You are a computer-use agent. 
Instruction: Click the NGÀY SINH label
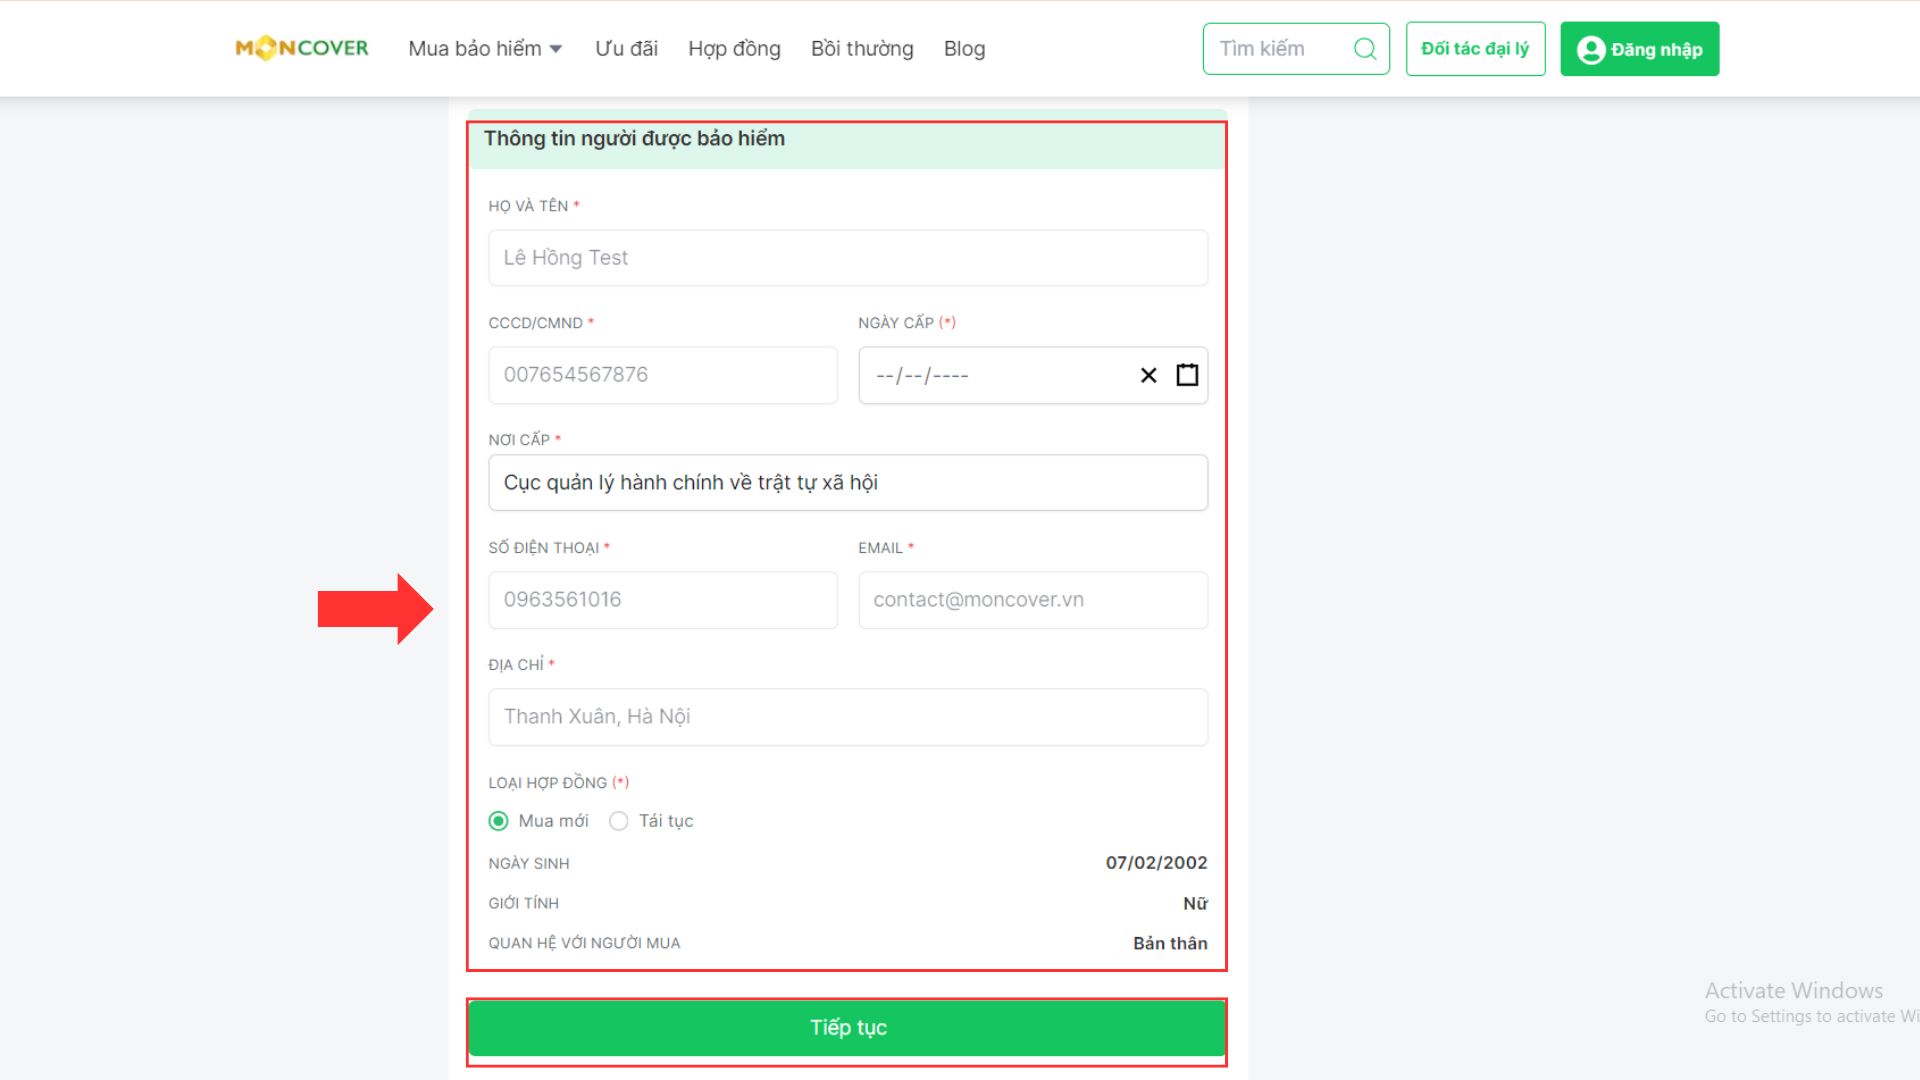pos(529,863)
